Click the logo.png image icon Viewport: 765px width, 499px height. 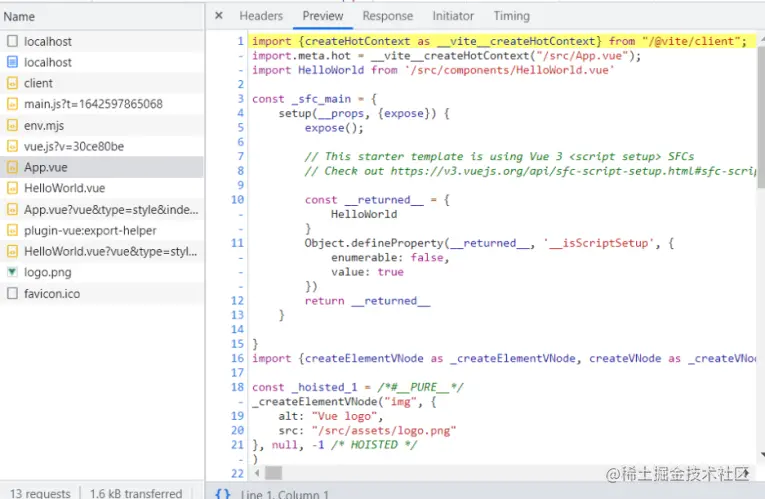pyautogui.click(x=12, y=272)
